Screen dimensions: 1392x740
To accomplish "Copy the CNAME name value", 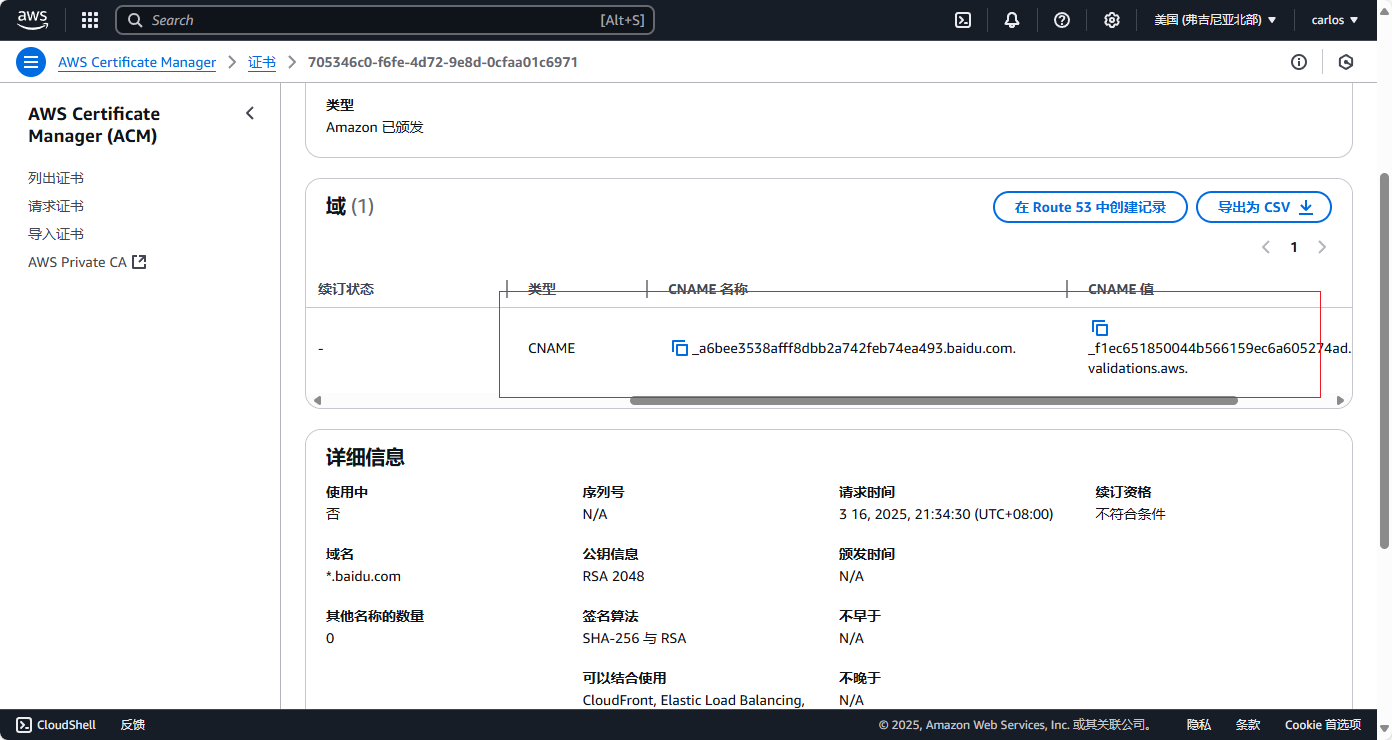I will [680, 348].
